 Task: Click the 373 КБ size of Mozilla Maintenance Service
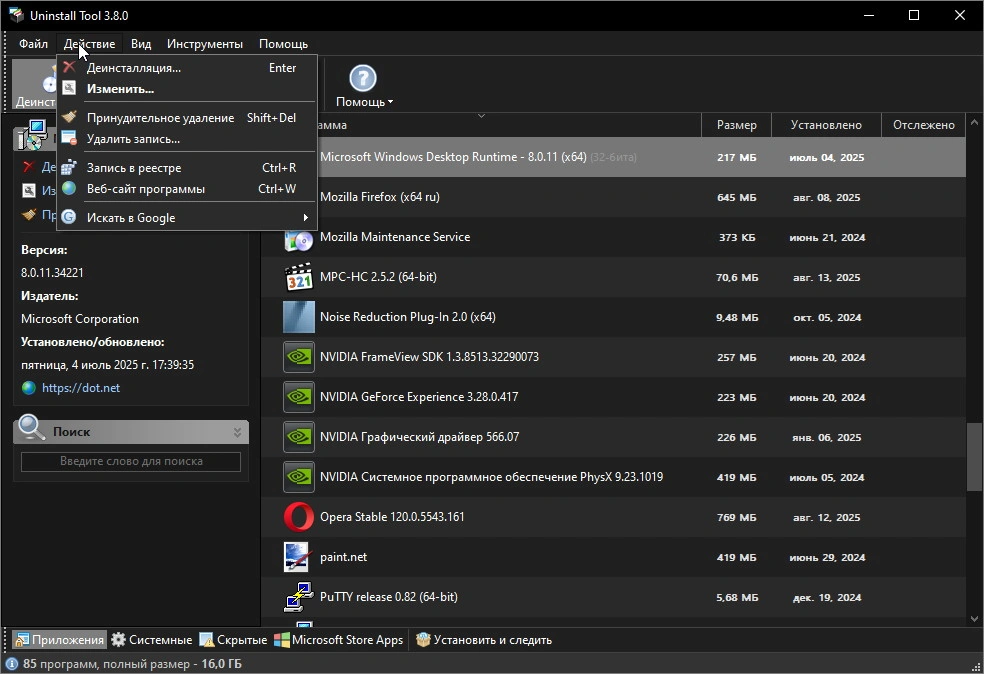pyautogui.click(x=737, y=237)
